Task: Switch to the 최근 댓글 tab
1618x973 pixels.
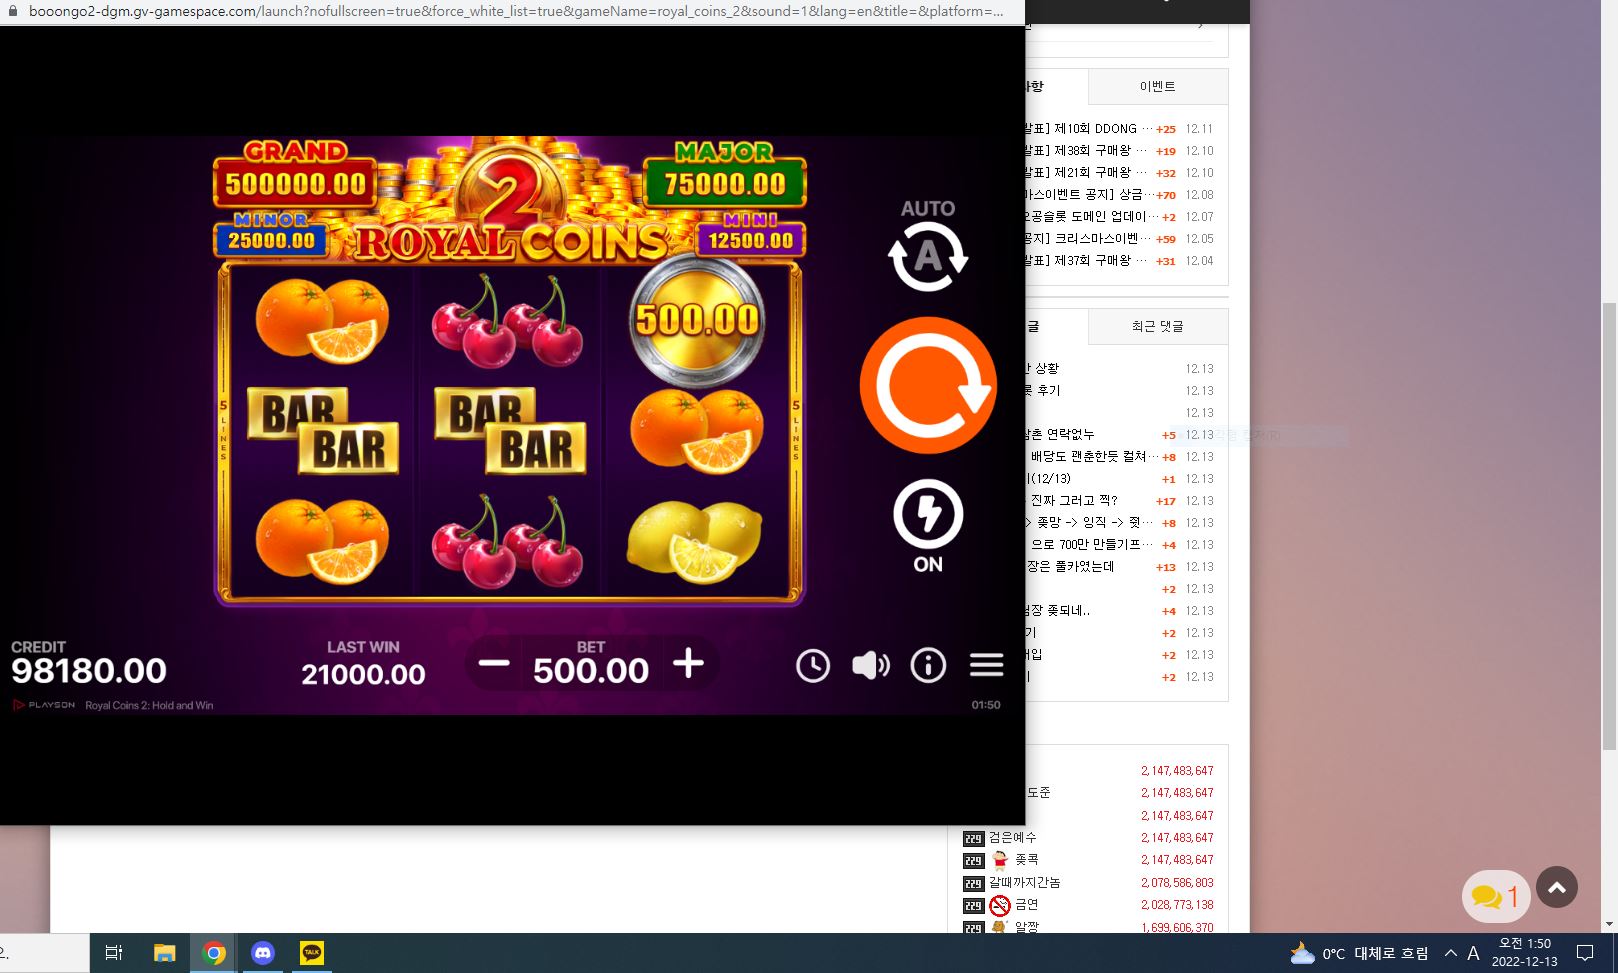Action: pyautogui.click(x=1157, y=327)
